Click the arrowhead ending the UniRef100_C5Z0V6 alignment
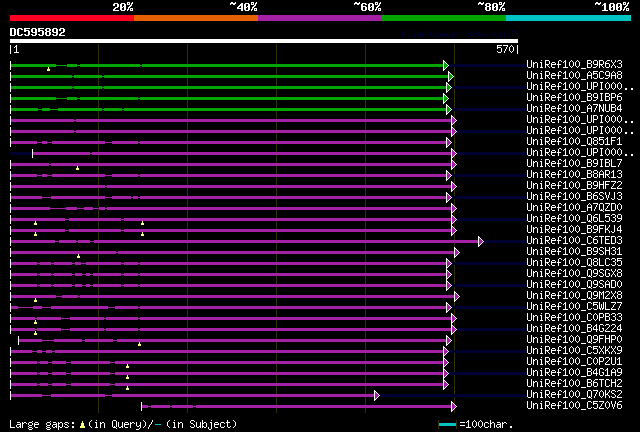640x432 pixels. [x=454, y=407]
